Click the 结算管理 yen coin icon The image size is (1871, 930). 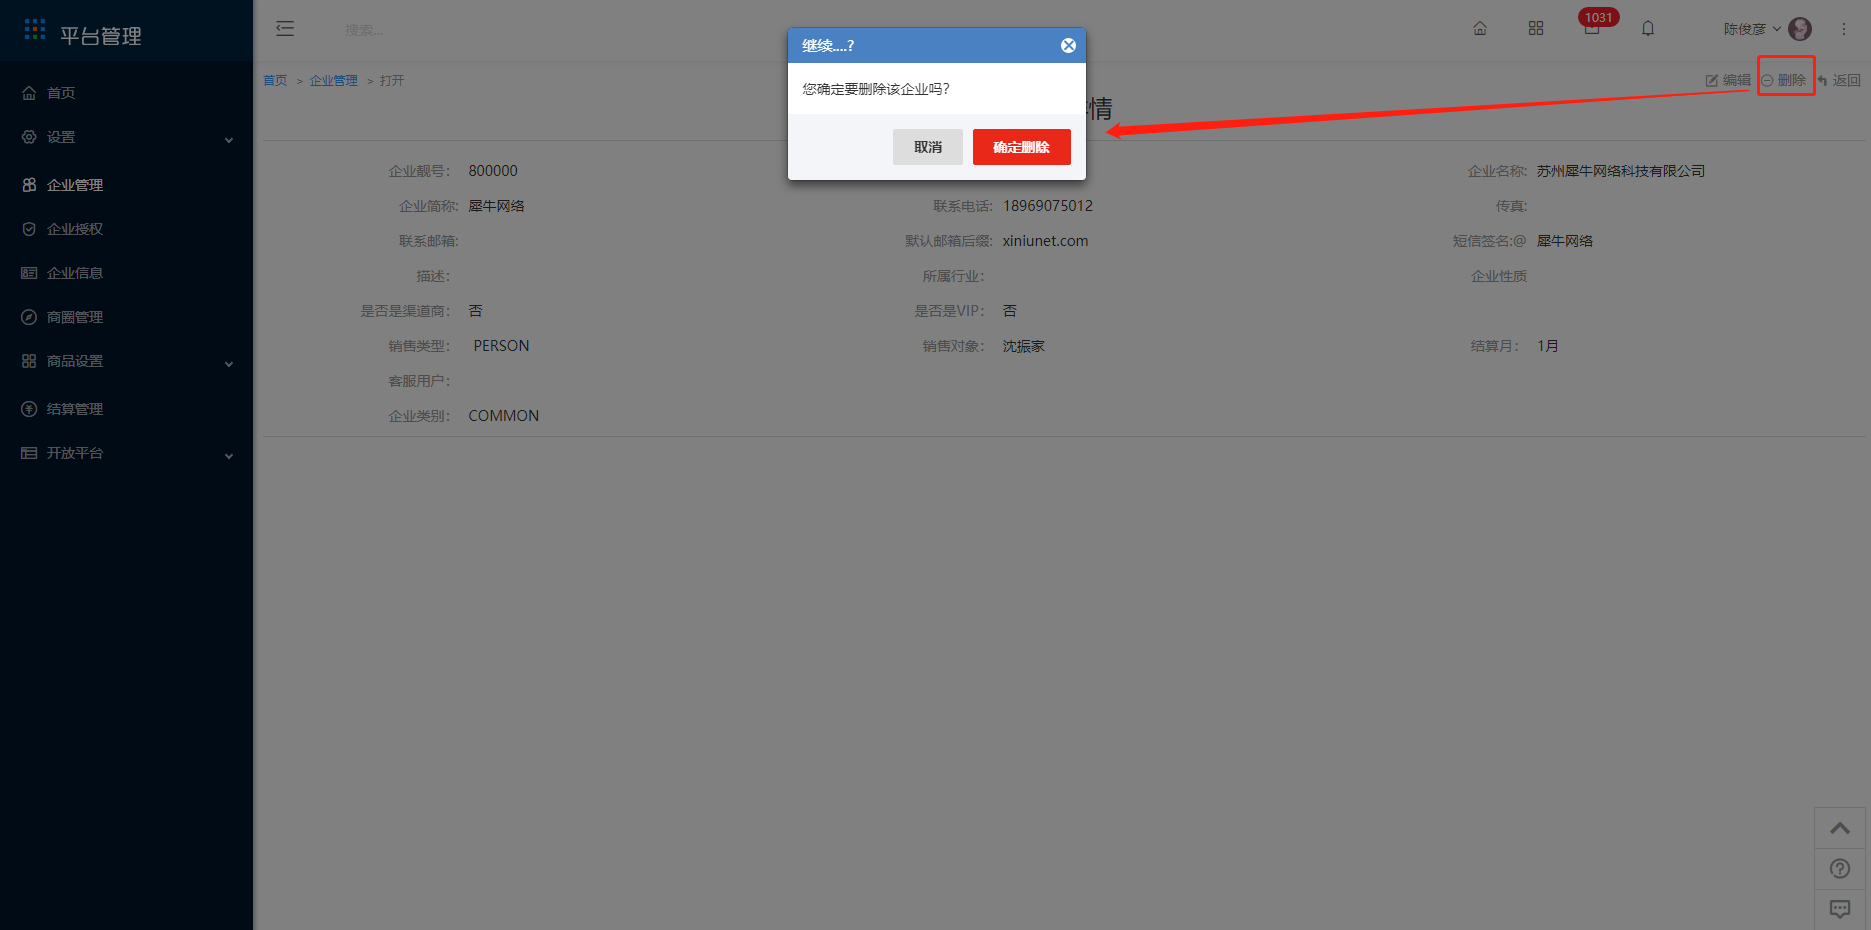point(29,409)
